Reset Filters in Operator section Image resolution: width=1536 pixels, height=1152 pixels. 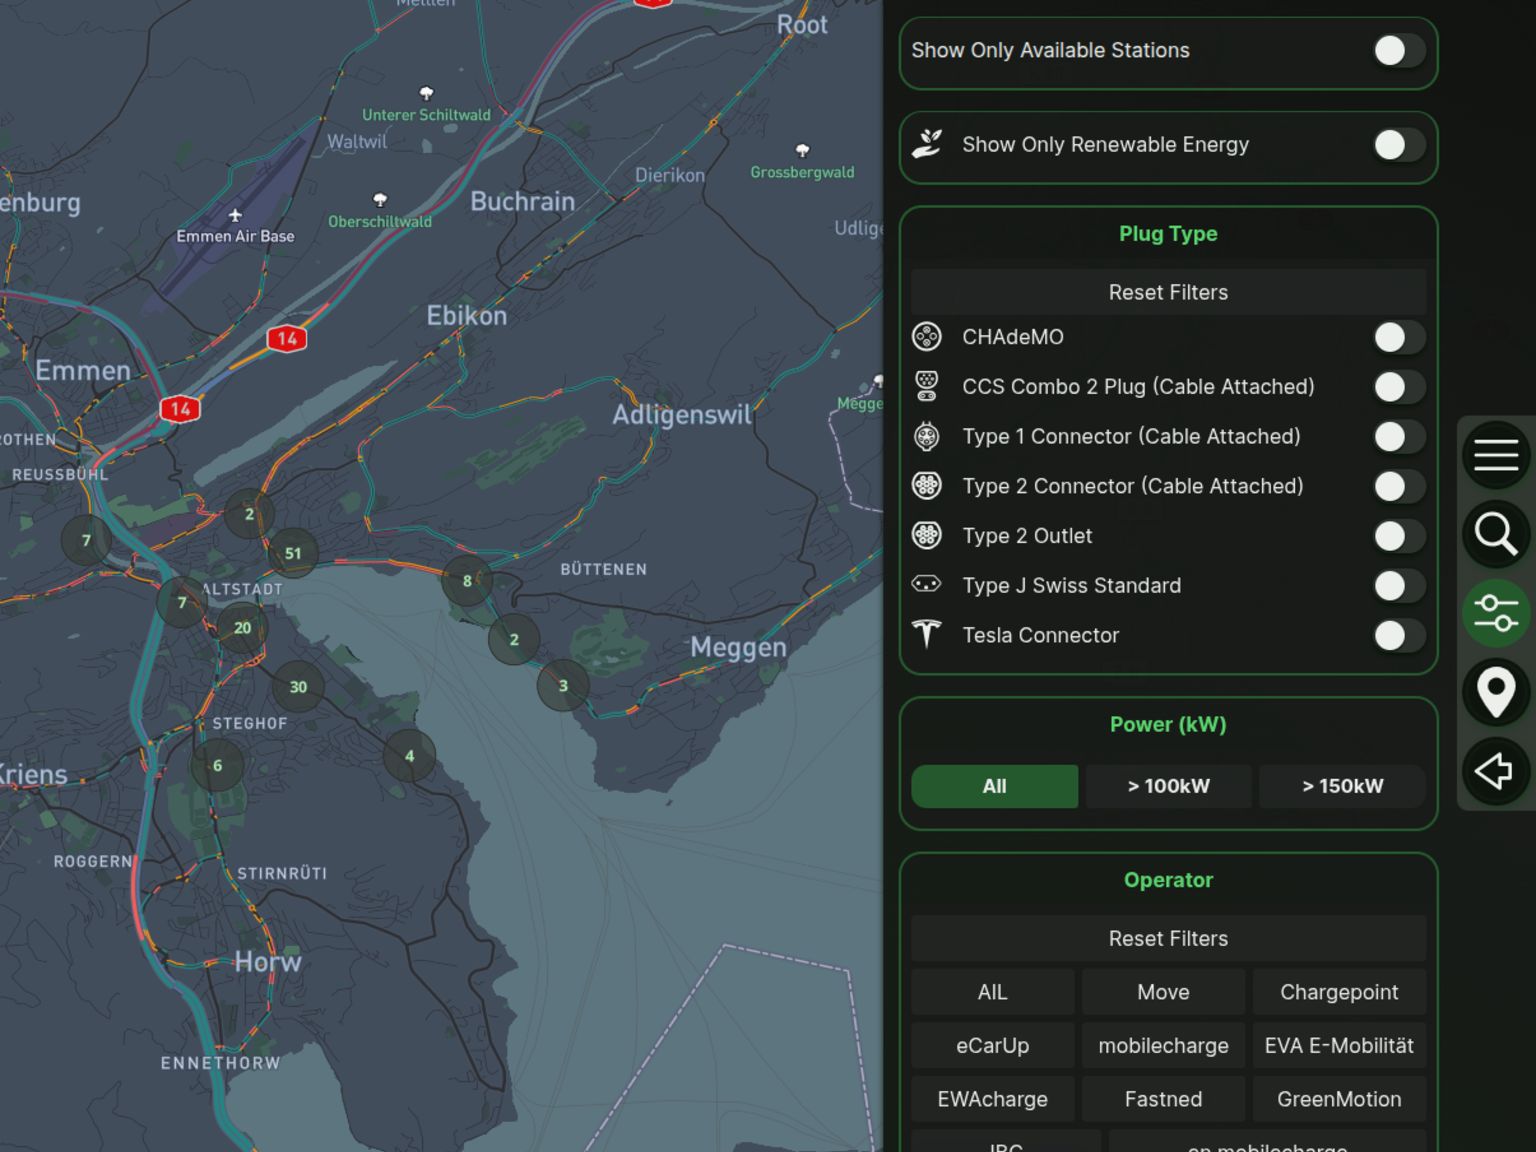pyautogui.click(x=1168, y=938)
